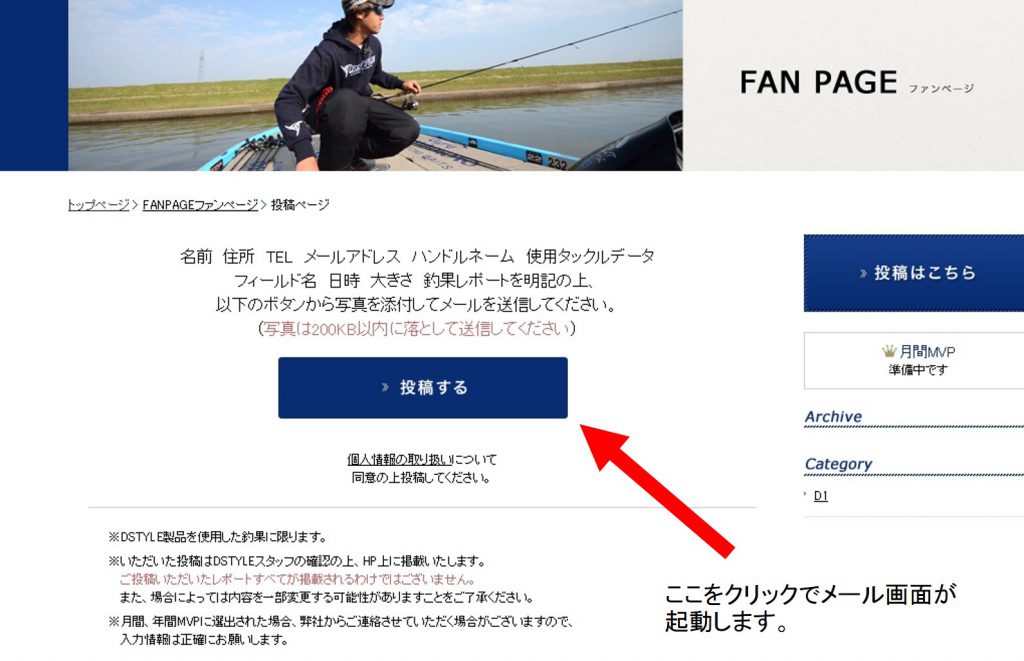
Task: Click the small arrow bullet before D1
Action: click(806, 494)
